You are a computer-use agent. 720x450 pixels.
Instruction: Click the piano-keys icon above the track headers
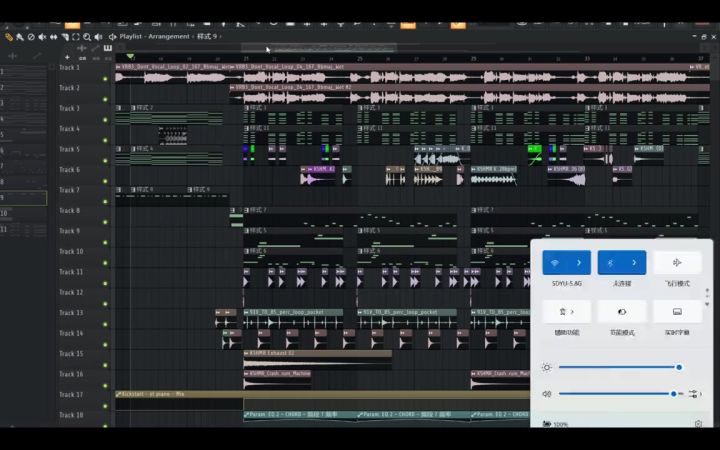pyautogui.click(x=108, y=48)
